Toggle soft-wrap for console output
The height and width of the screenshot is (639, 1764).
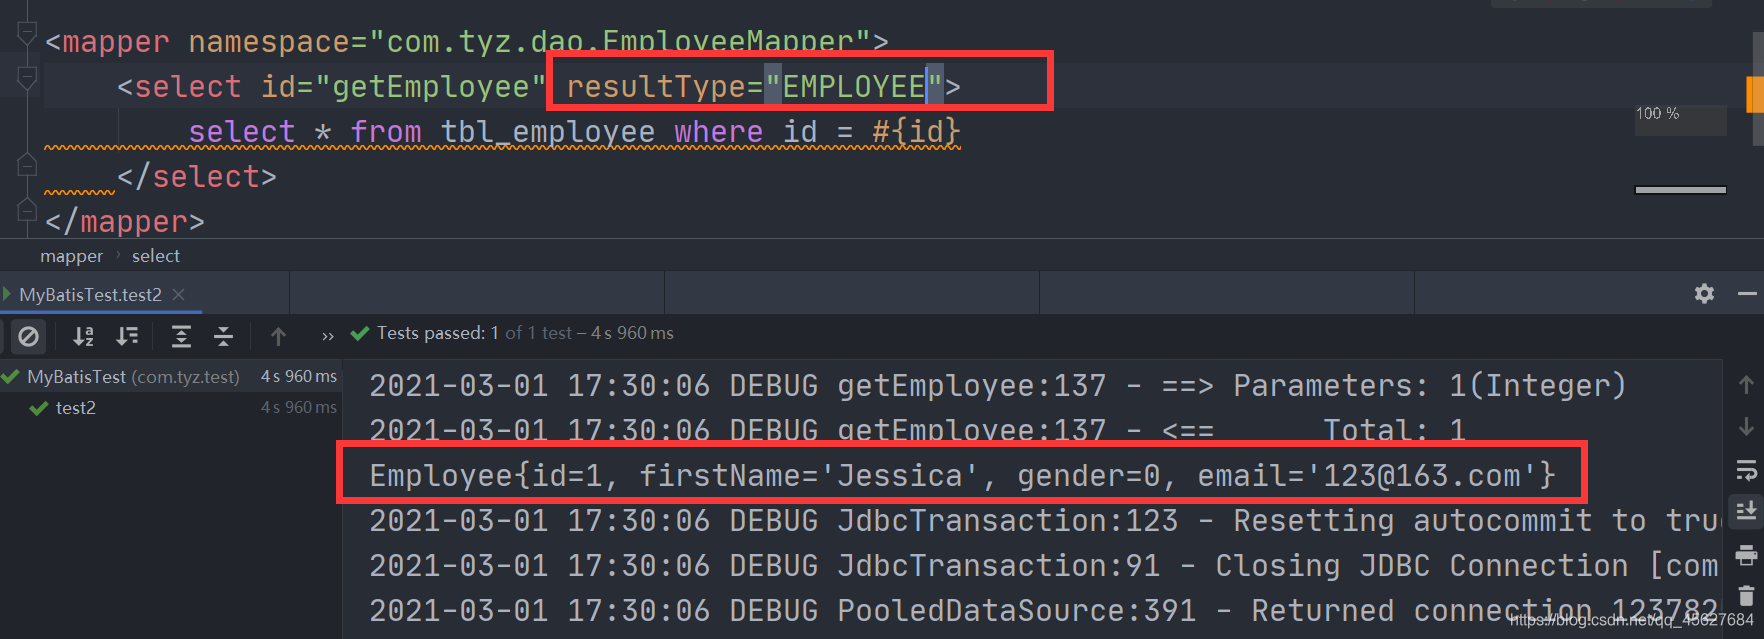click(x=1746, y=470)
